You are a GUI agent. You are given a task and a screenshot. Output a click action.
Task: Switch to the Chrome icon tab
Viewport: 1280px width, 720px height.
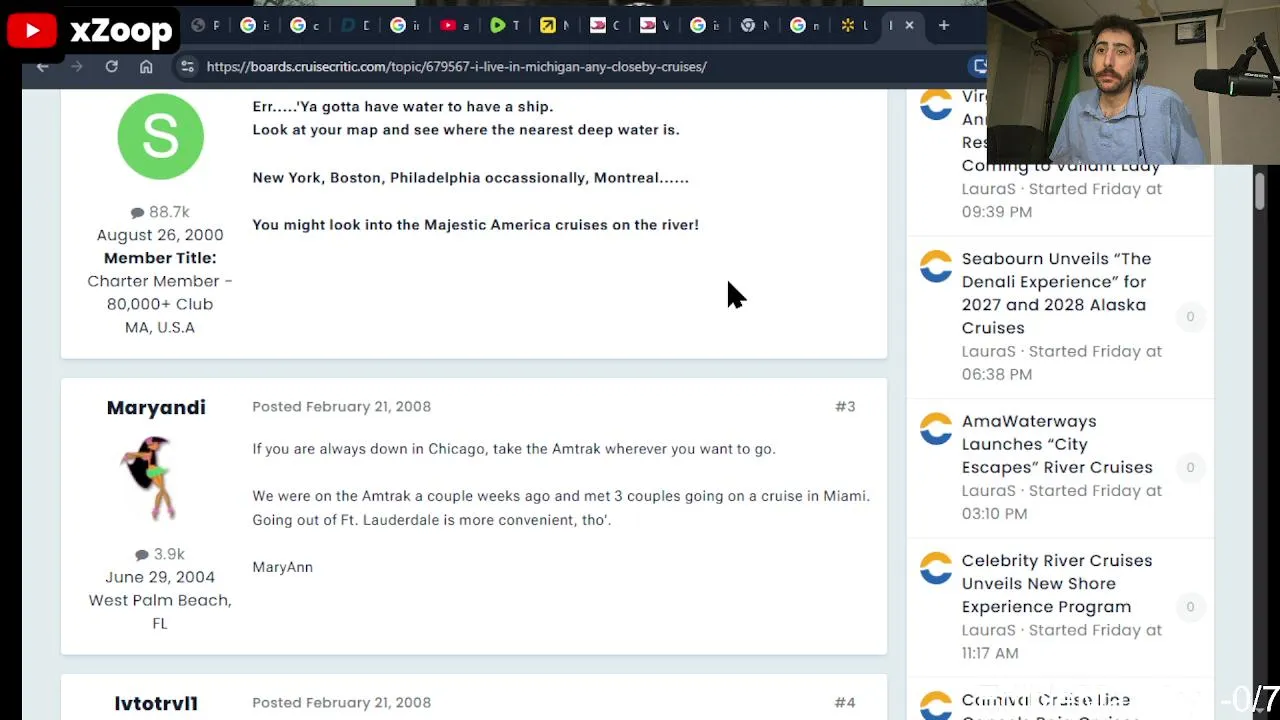pyautogui.click(x=754, y=25)
